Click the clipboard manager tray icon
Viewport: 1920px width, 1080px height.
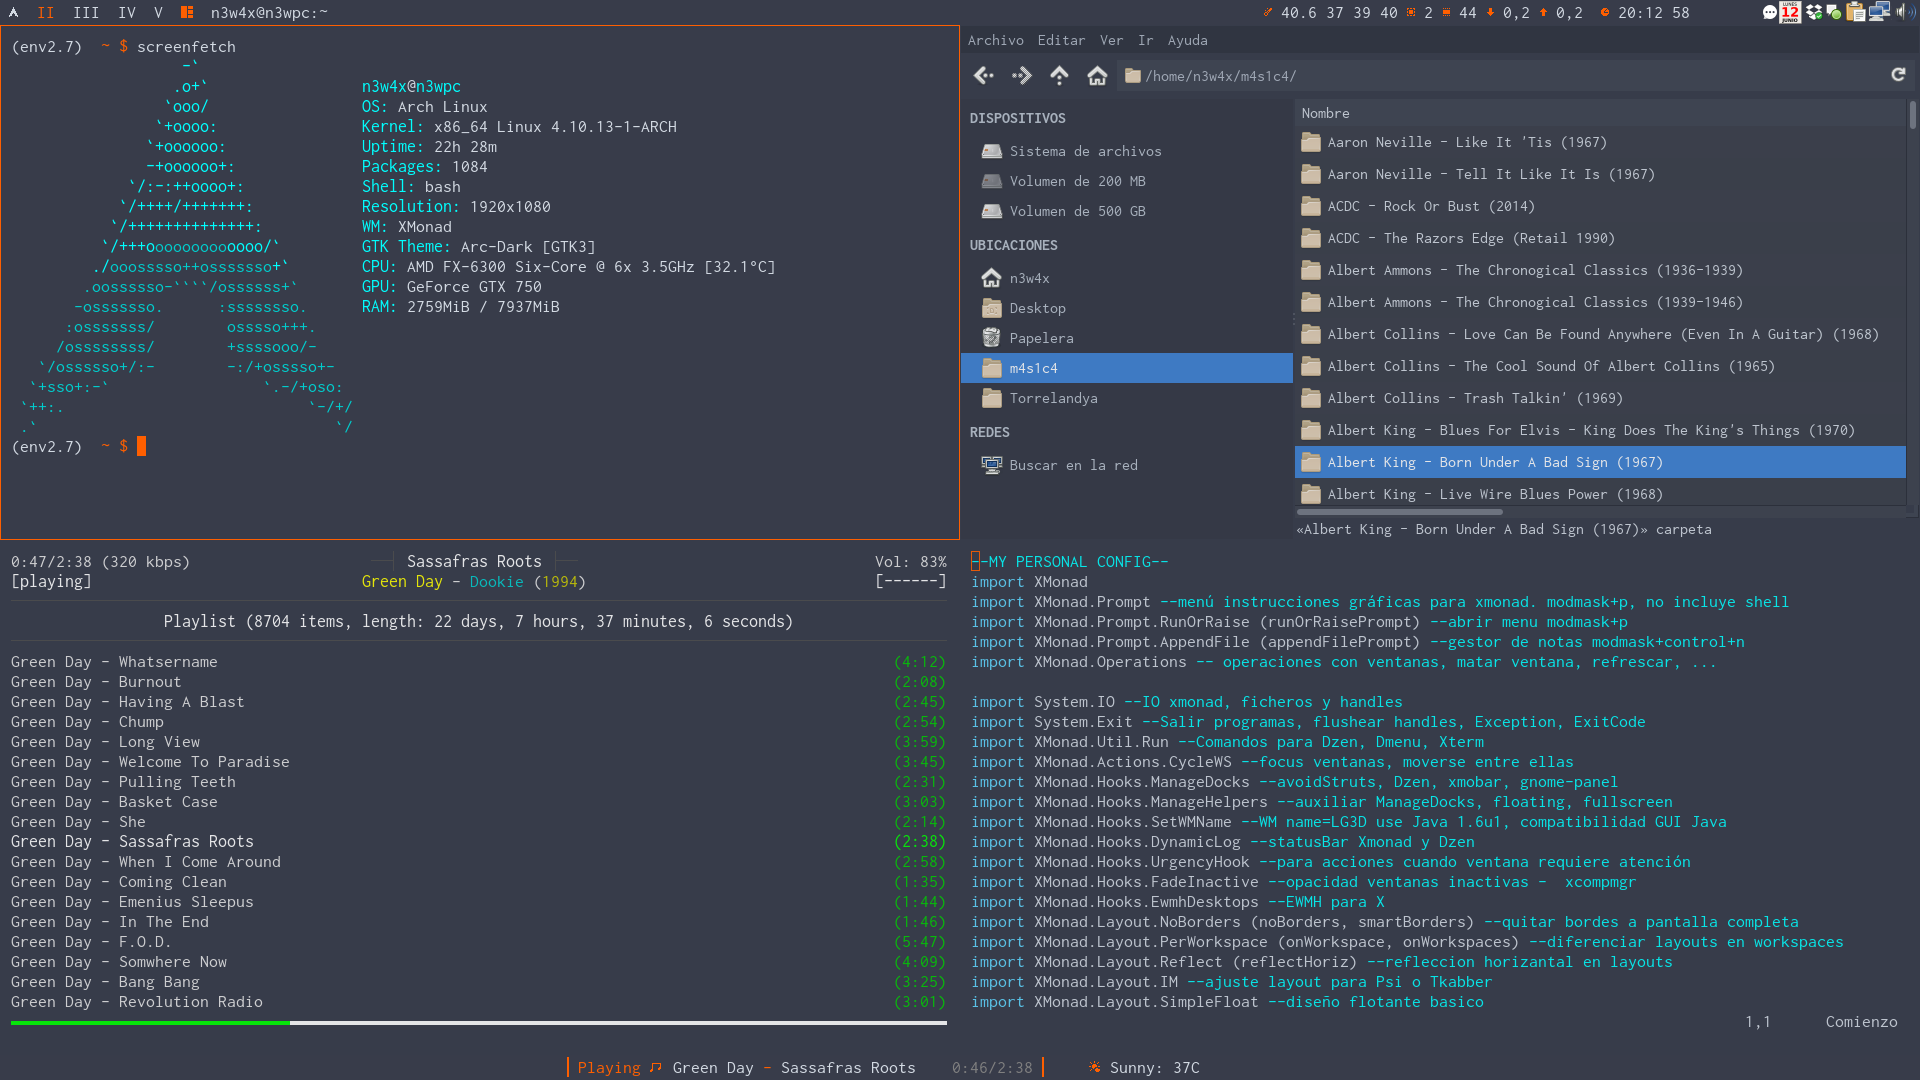(1856, 12)
